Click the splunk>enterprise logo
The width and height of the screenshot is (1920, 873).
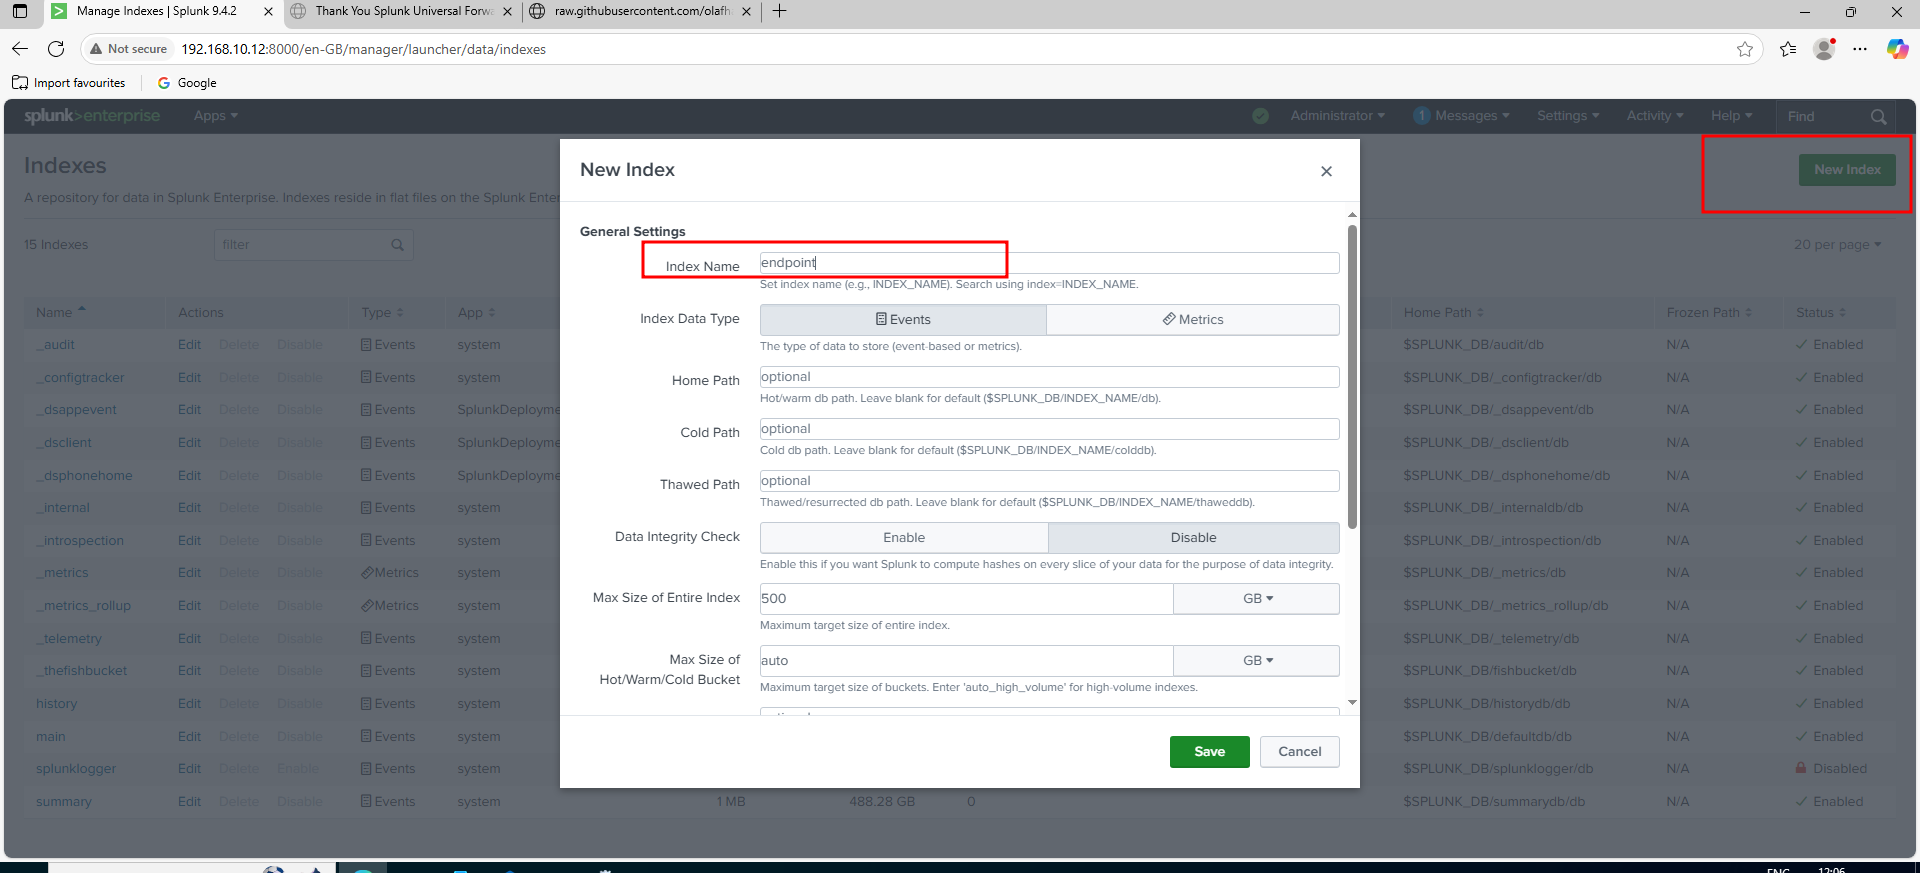(x=92, y=116)
